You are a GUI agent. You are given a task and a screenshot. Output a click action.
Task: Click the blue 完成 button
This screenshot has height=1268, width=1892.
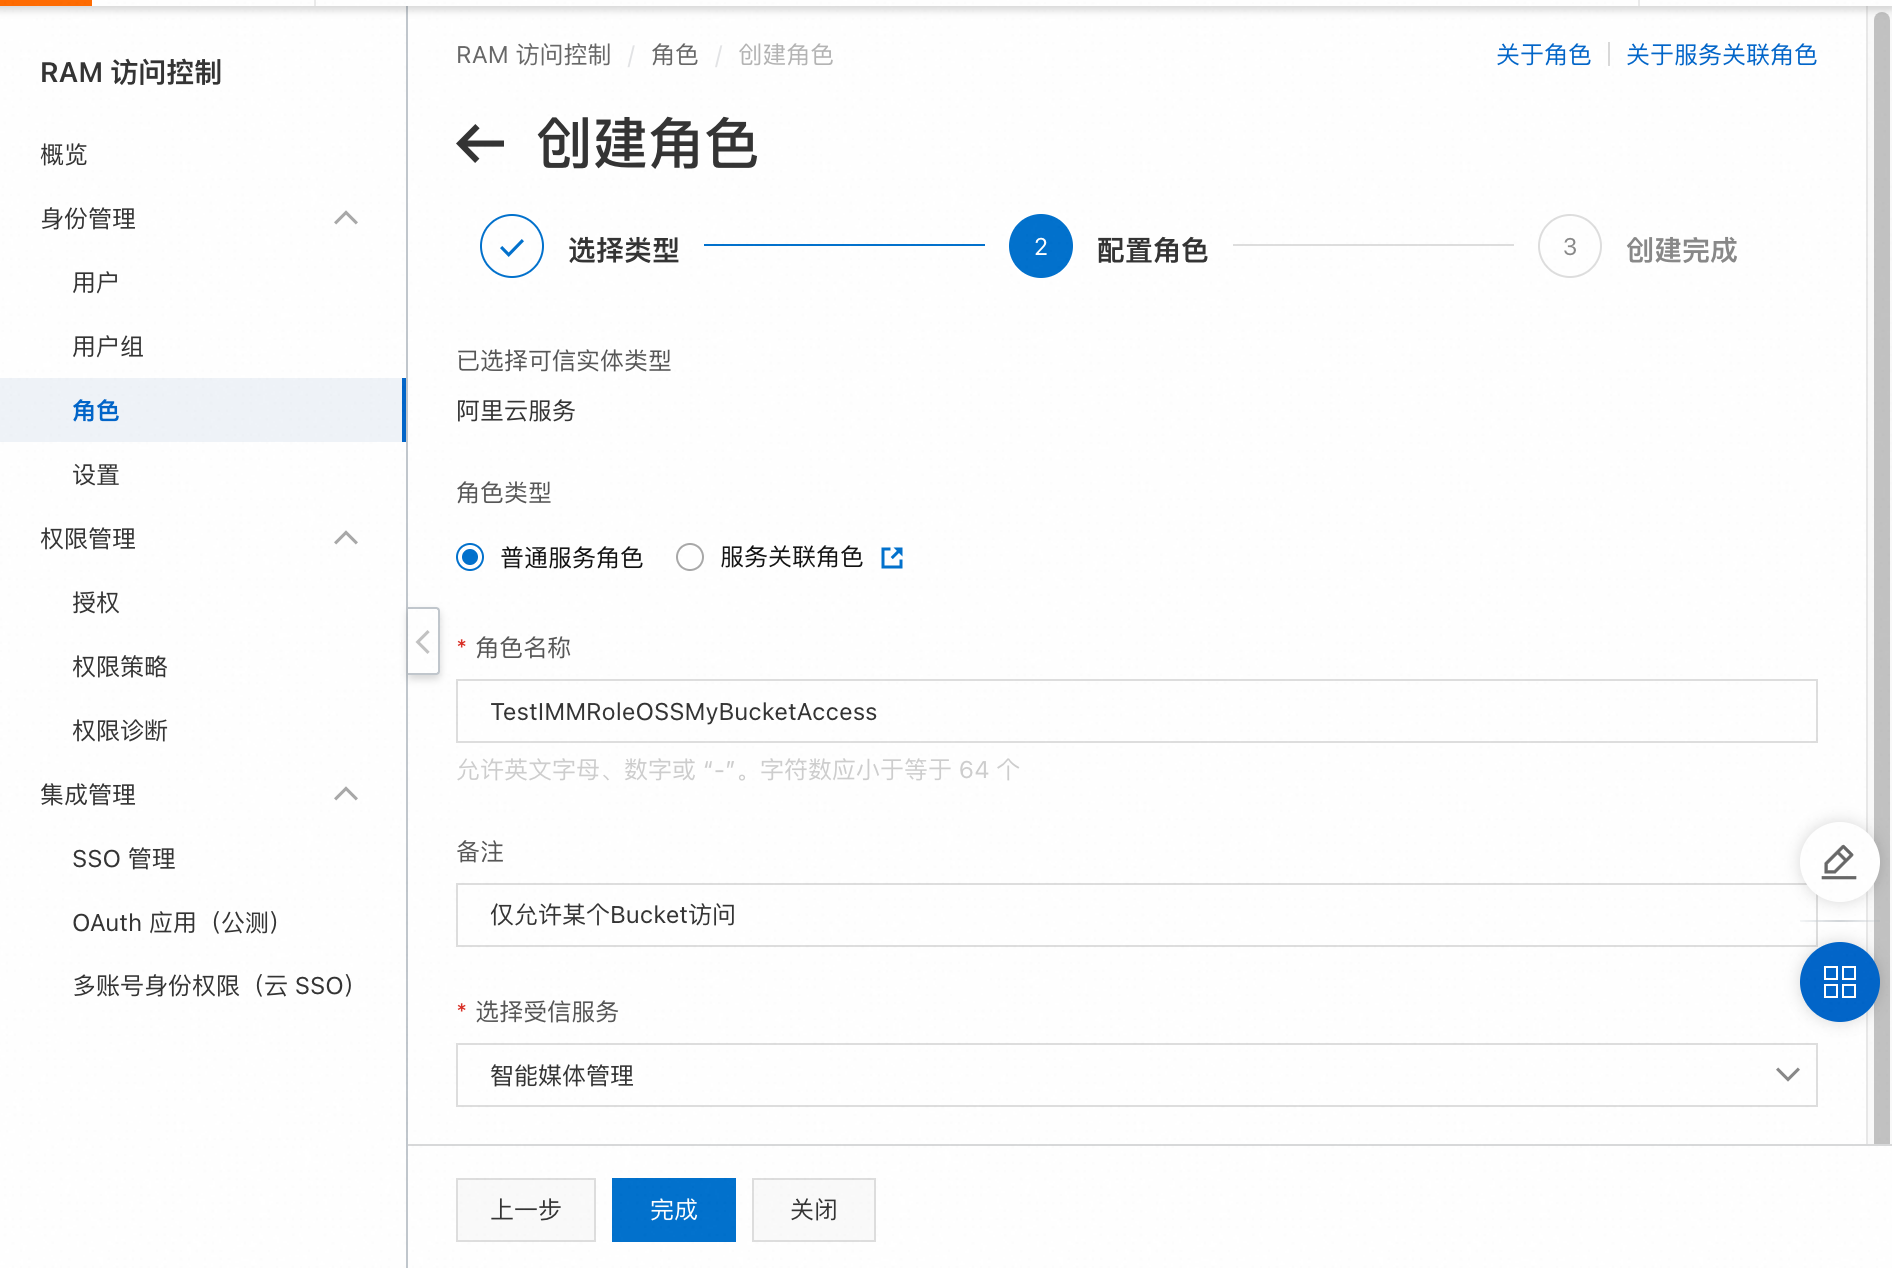pyautogui.click(x=674, y=1210)
